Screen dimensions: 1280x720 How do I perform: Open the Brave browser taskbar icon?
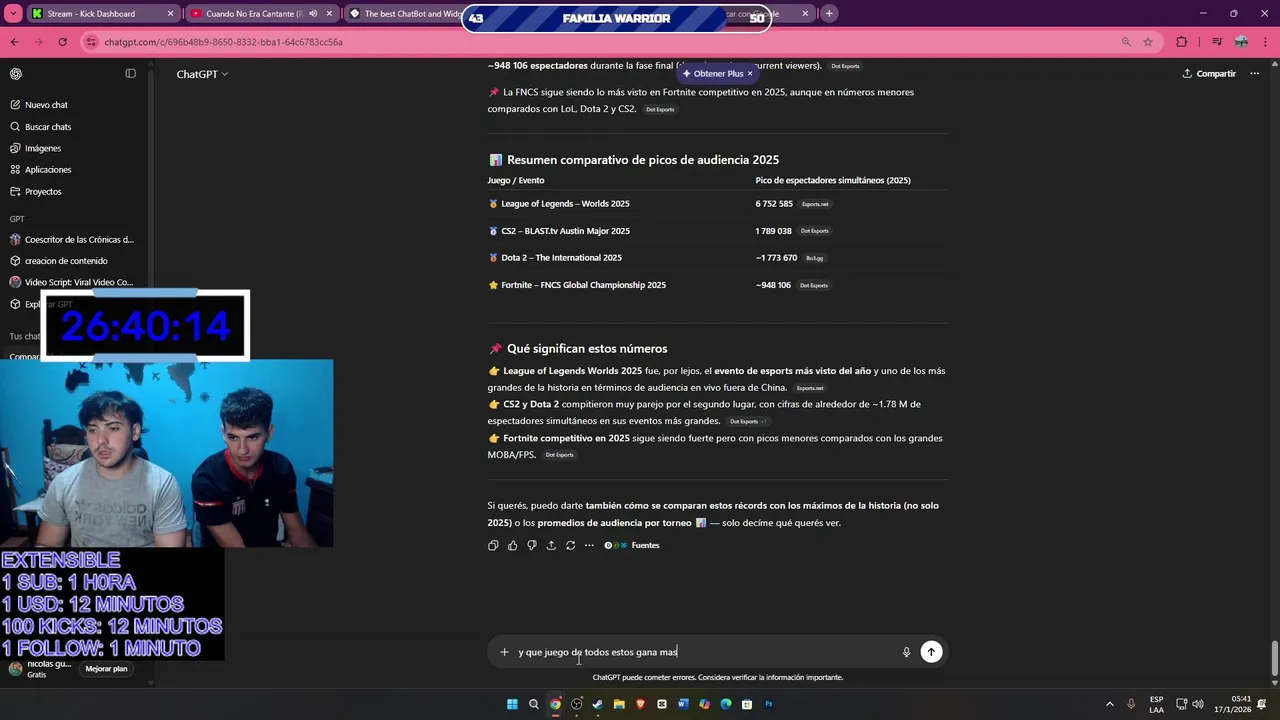[641, 704]
